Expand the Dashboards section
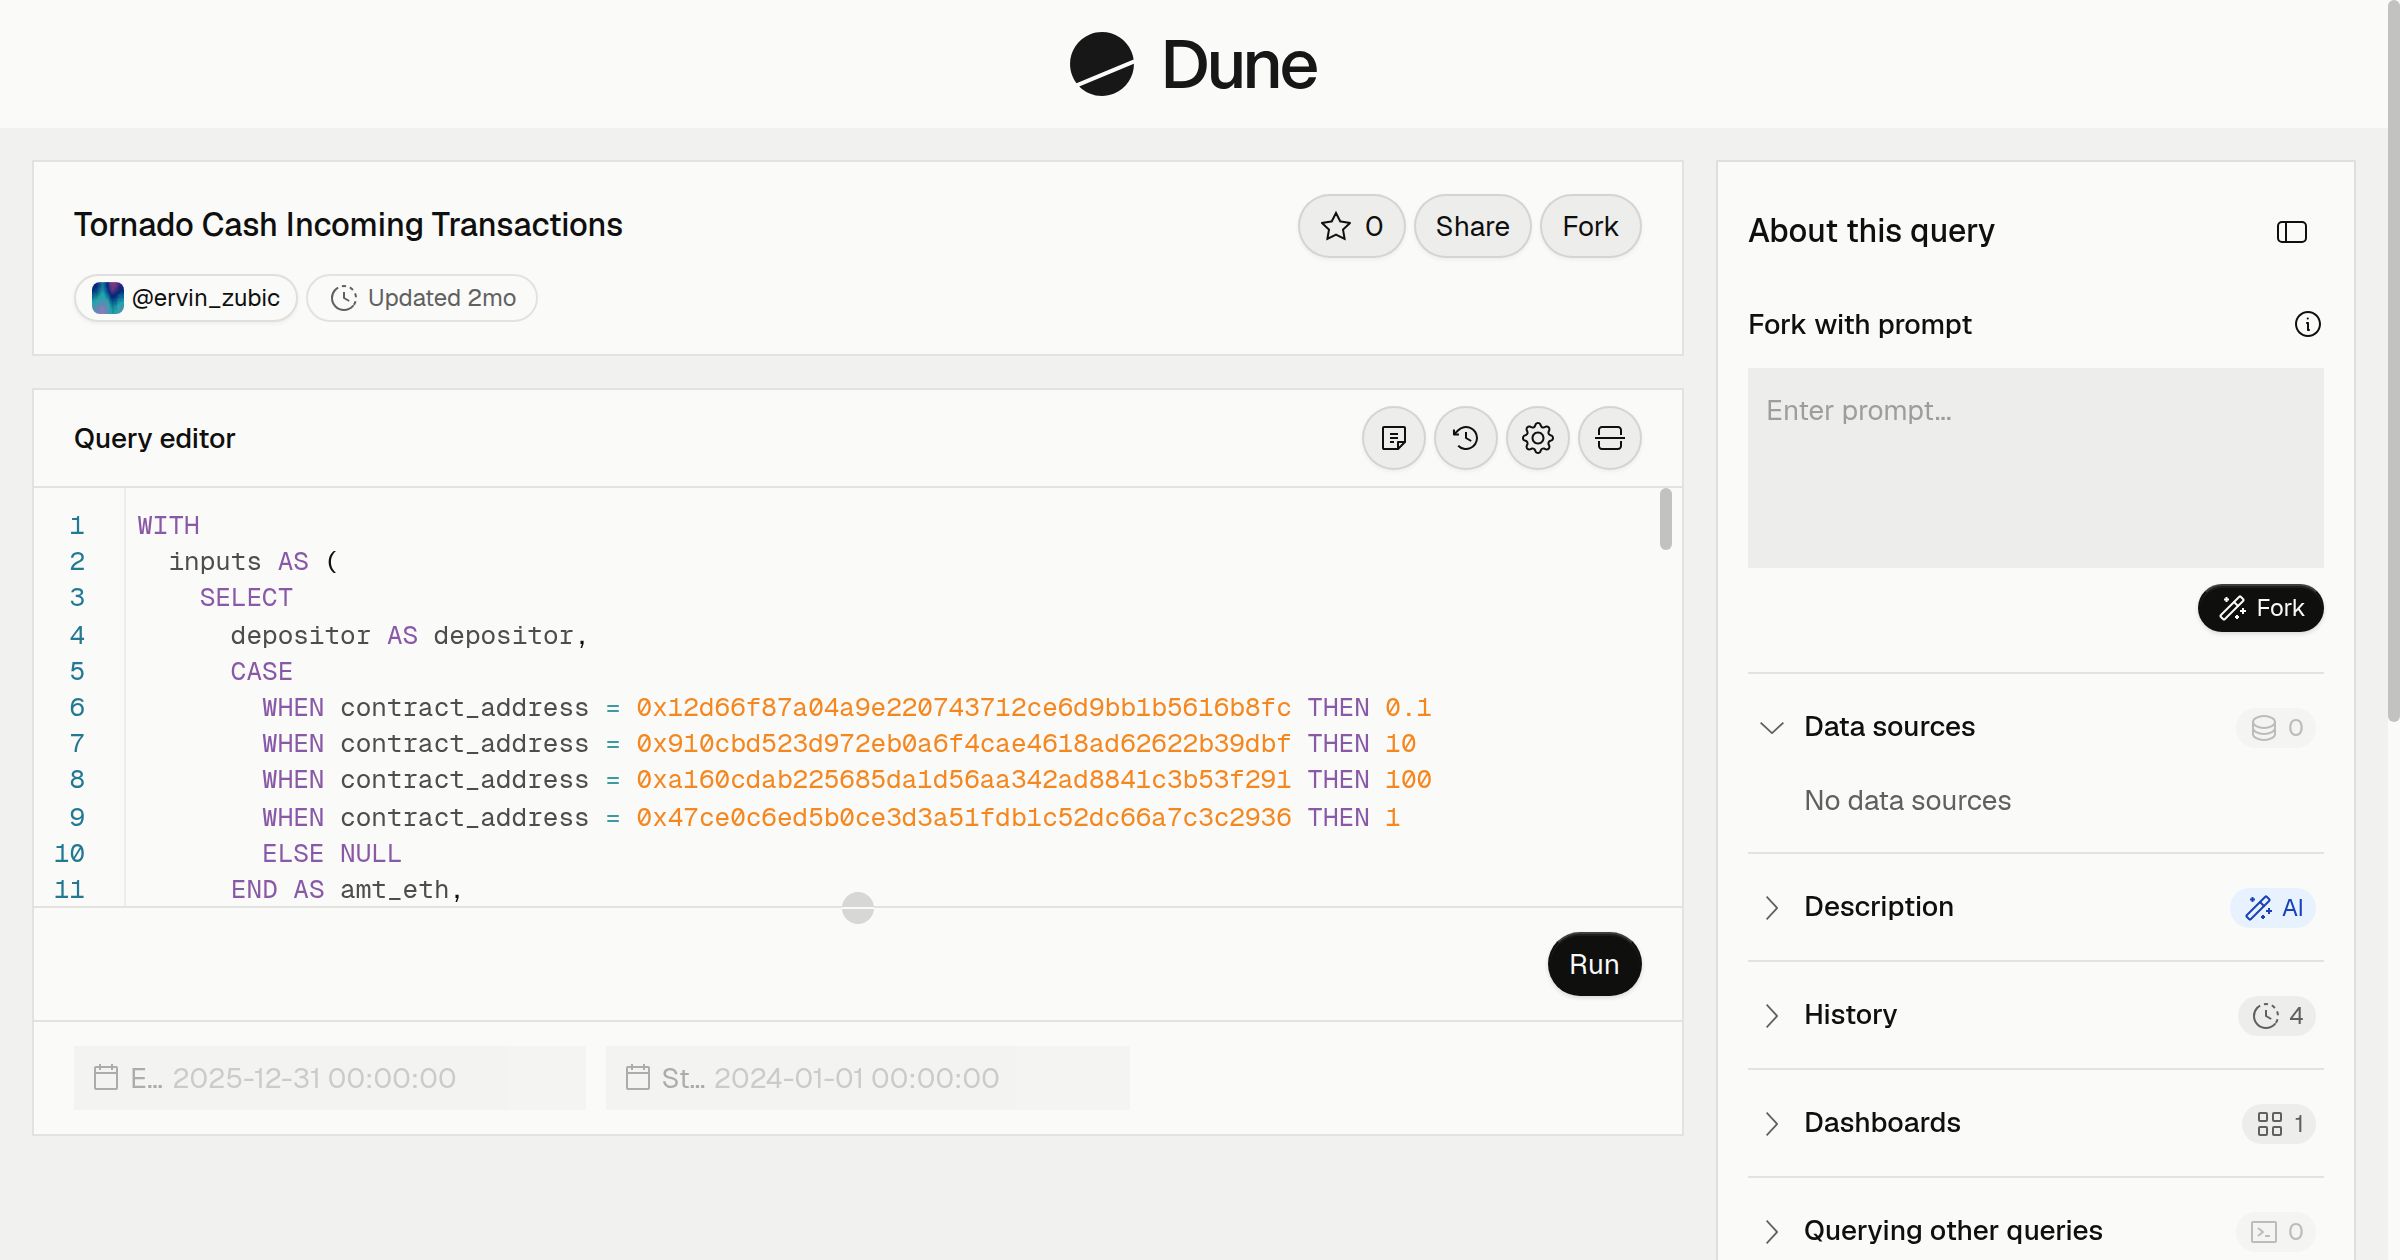The width and height of the screenshot is (2400, 1260). (x=1772, y=1123)
